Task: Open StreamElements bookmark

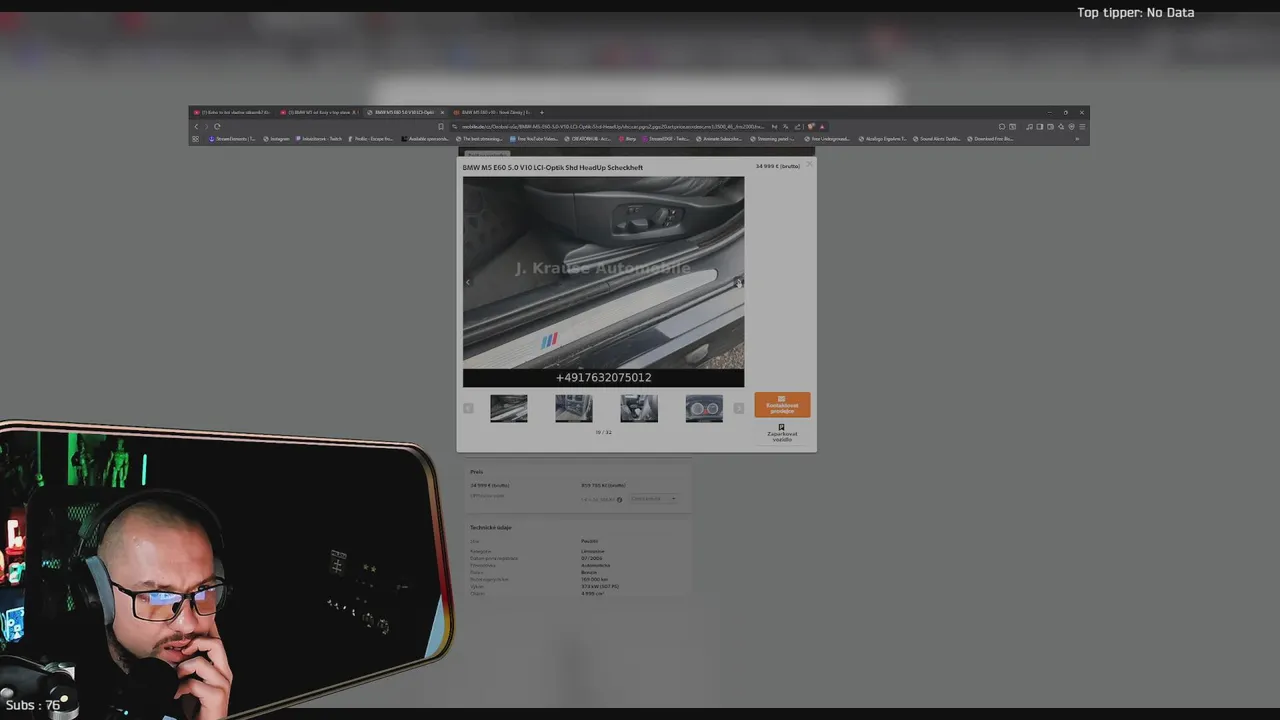Action: [x=231, y=139]
